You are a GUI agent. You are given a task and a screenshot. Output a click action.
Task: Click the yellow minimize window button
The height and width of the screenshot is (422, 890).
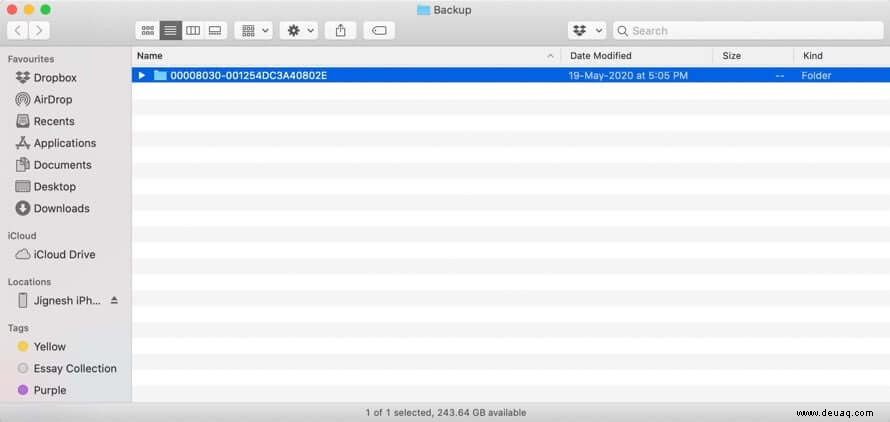28,10
